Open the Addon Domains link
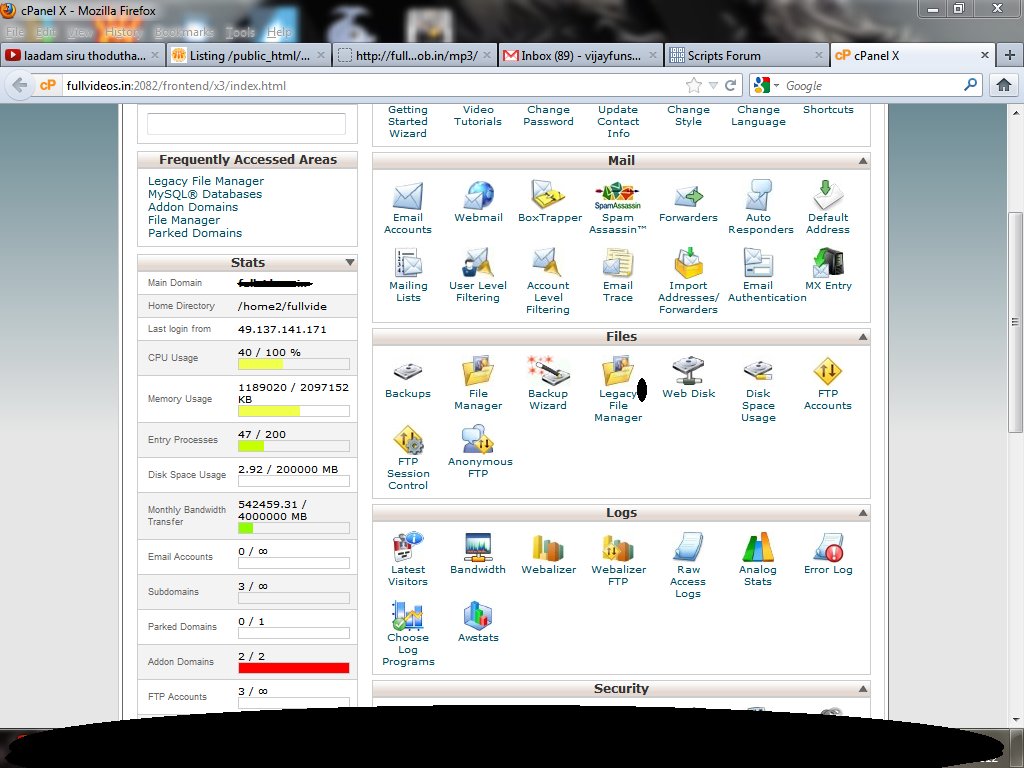Image resolution: width=1024 pixels, height=768 pixels. coord(193,207)
